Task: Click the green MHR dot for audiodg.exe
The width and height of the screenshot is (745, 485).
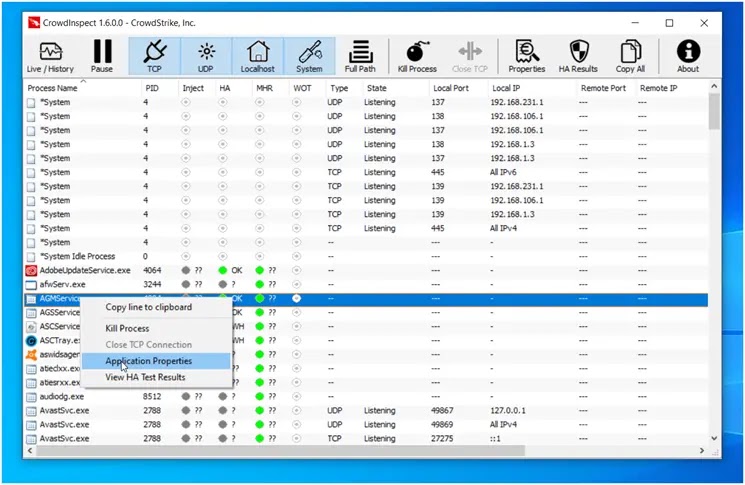Action: 259,397
